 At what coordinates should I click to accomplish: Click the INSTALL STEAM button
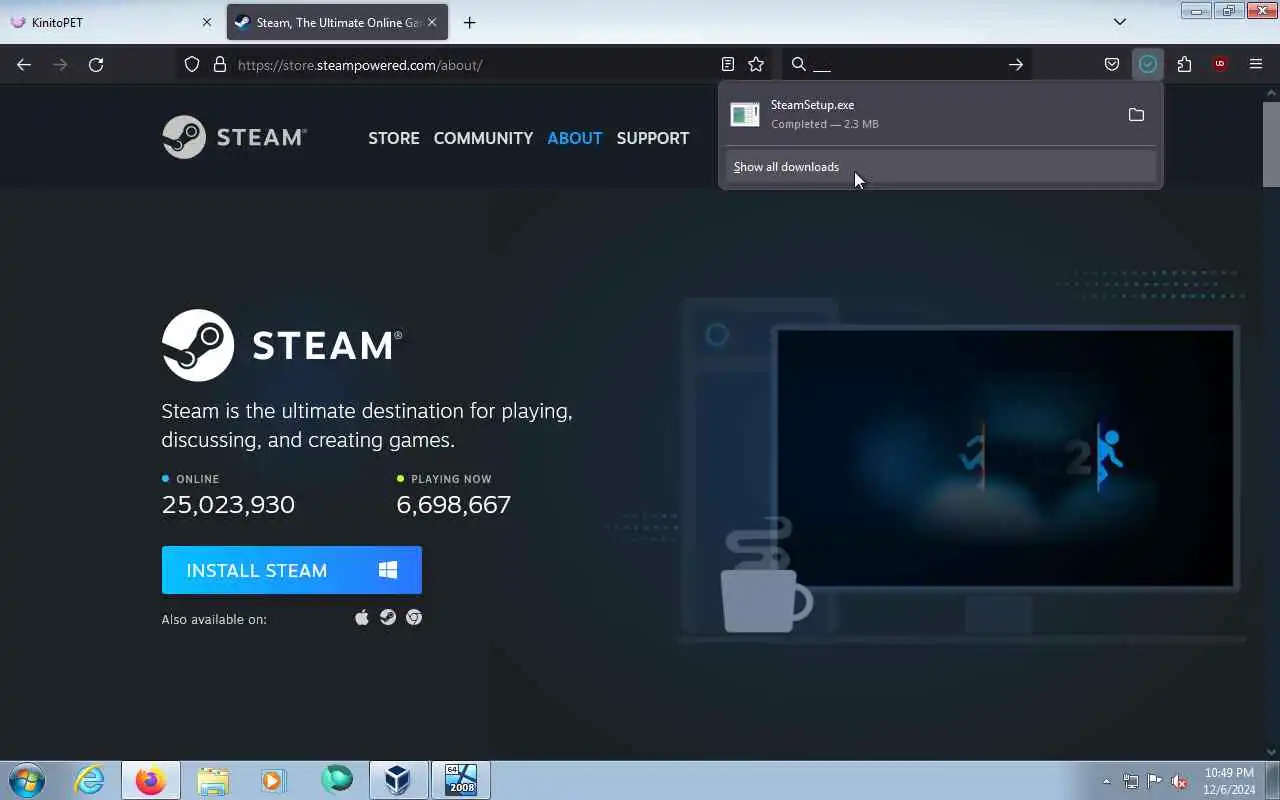292,570
